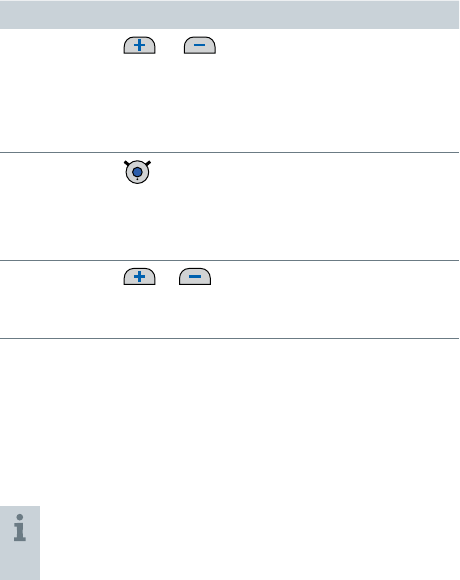This screenshot has width=460, height=580.
Task: Click the blue plus symbol on the upper key
Action: [139, 45]
